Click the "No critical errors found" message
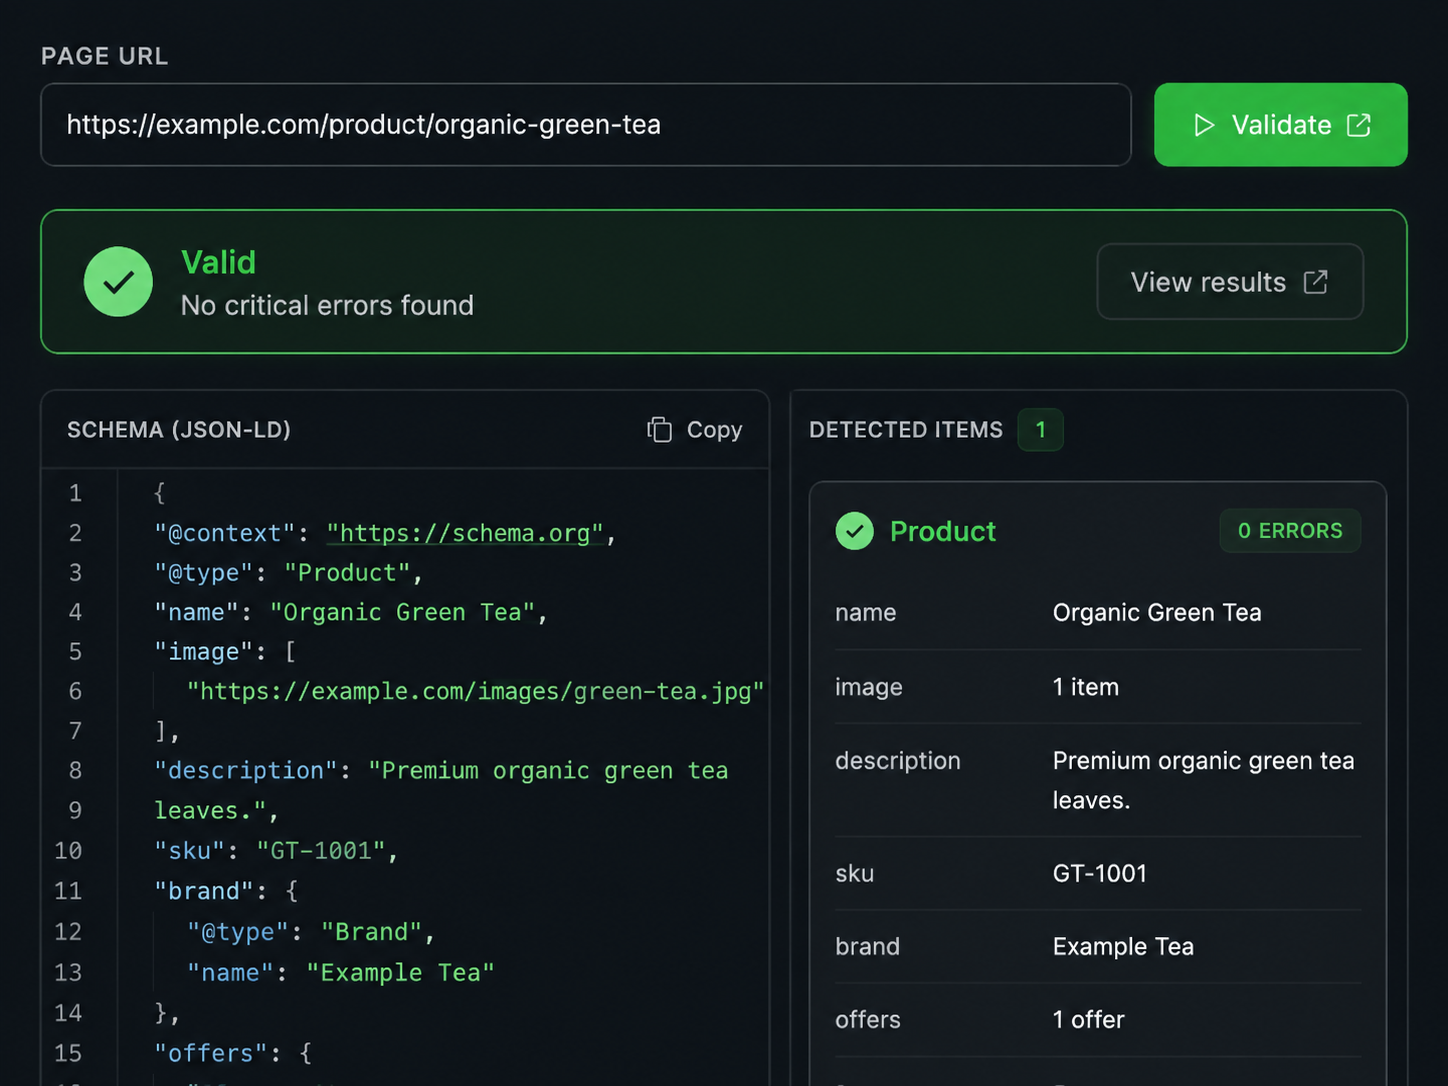1448x1086 pixels. pos(327,305)
